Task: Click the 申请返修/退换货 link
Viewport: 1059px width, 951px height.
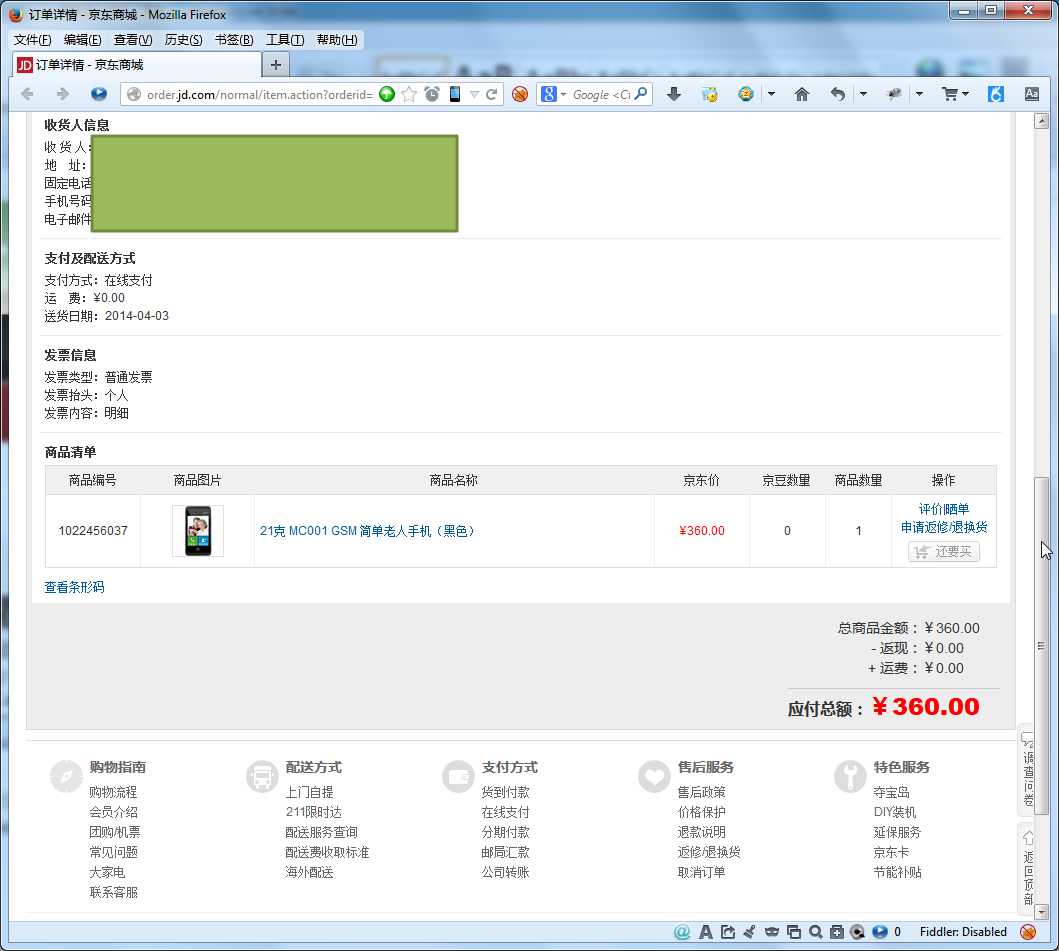Action: pos(944,528)
